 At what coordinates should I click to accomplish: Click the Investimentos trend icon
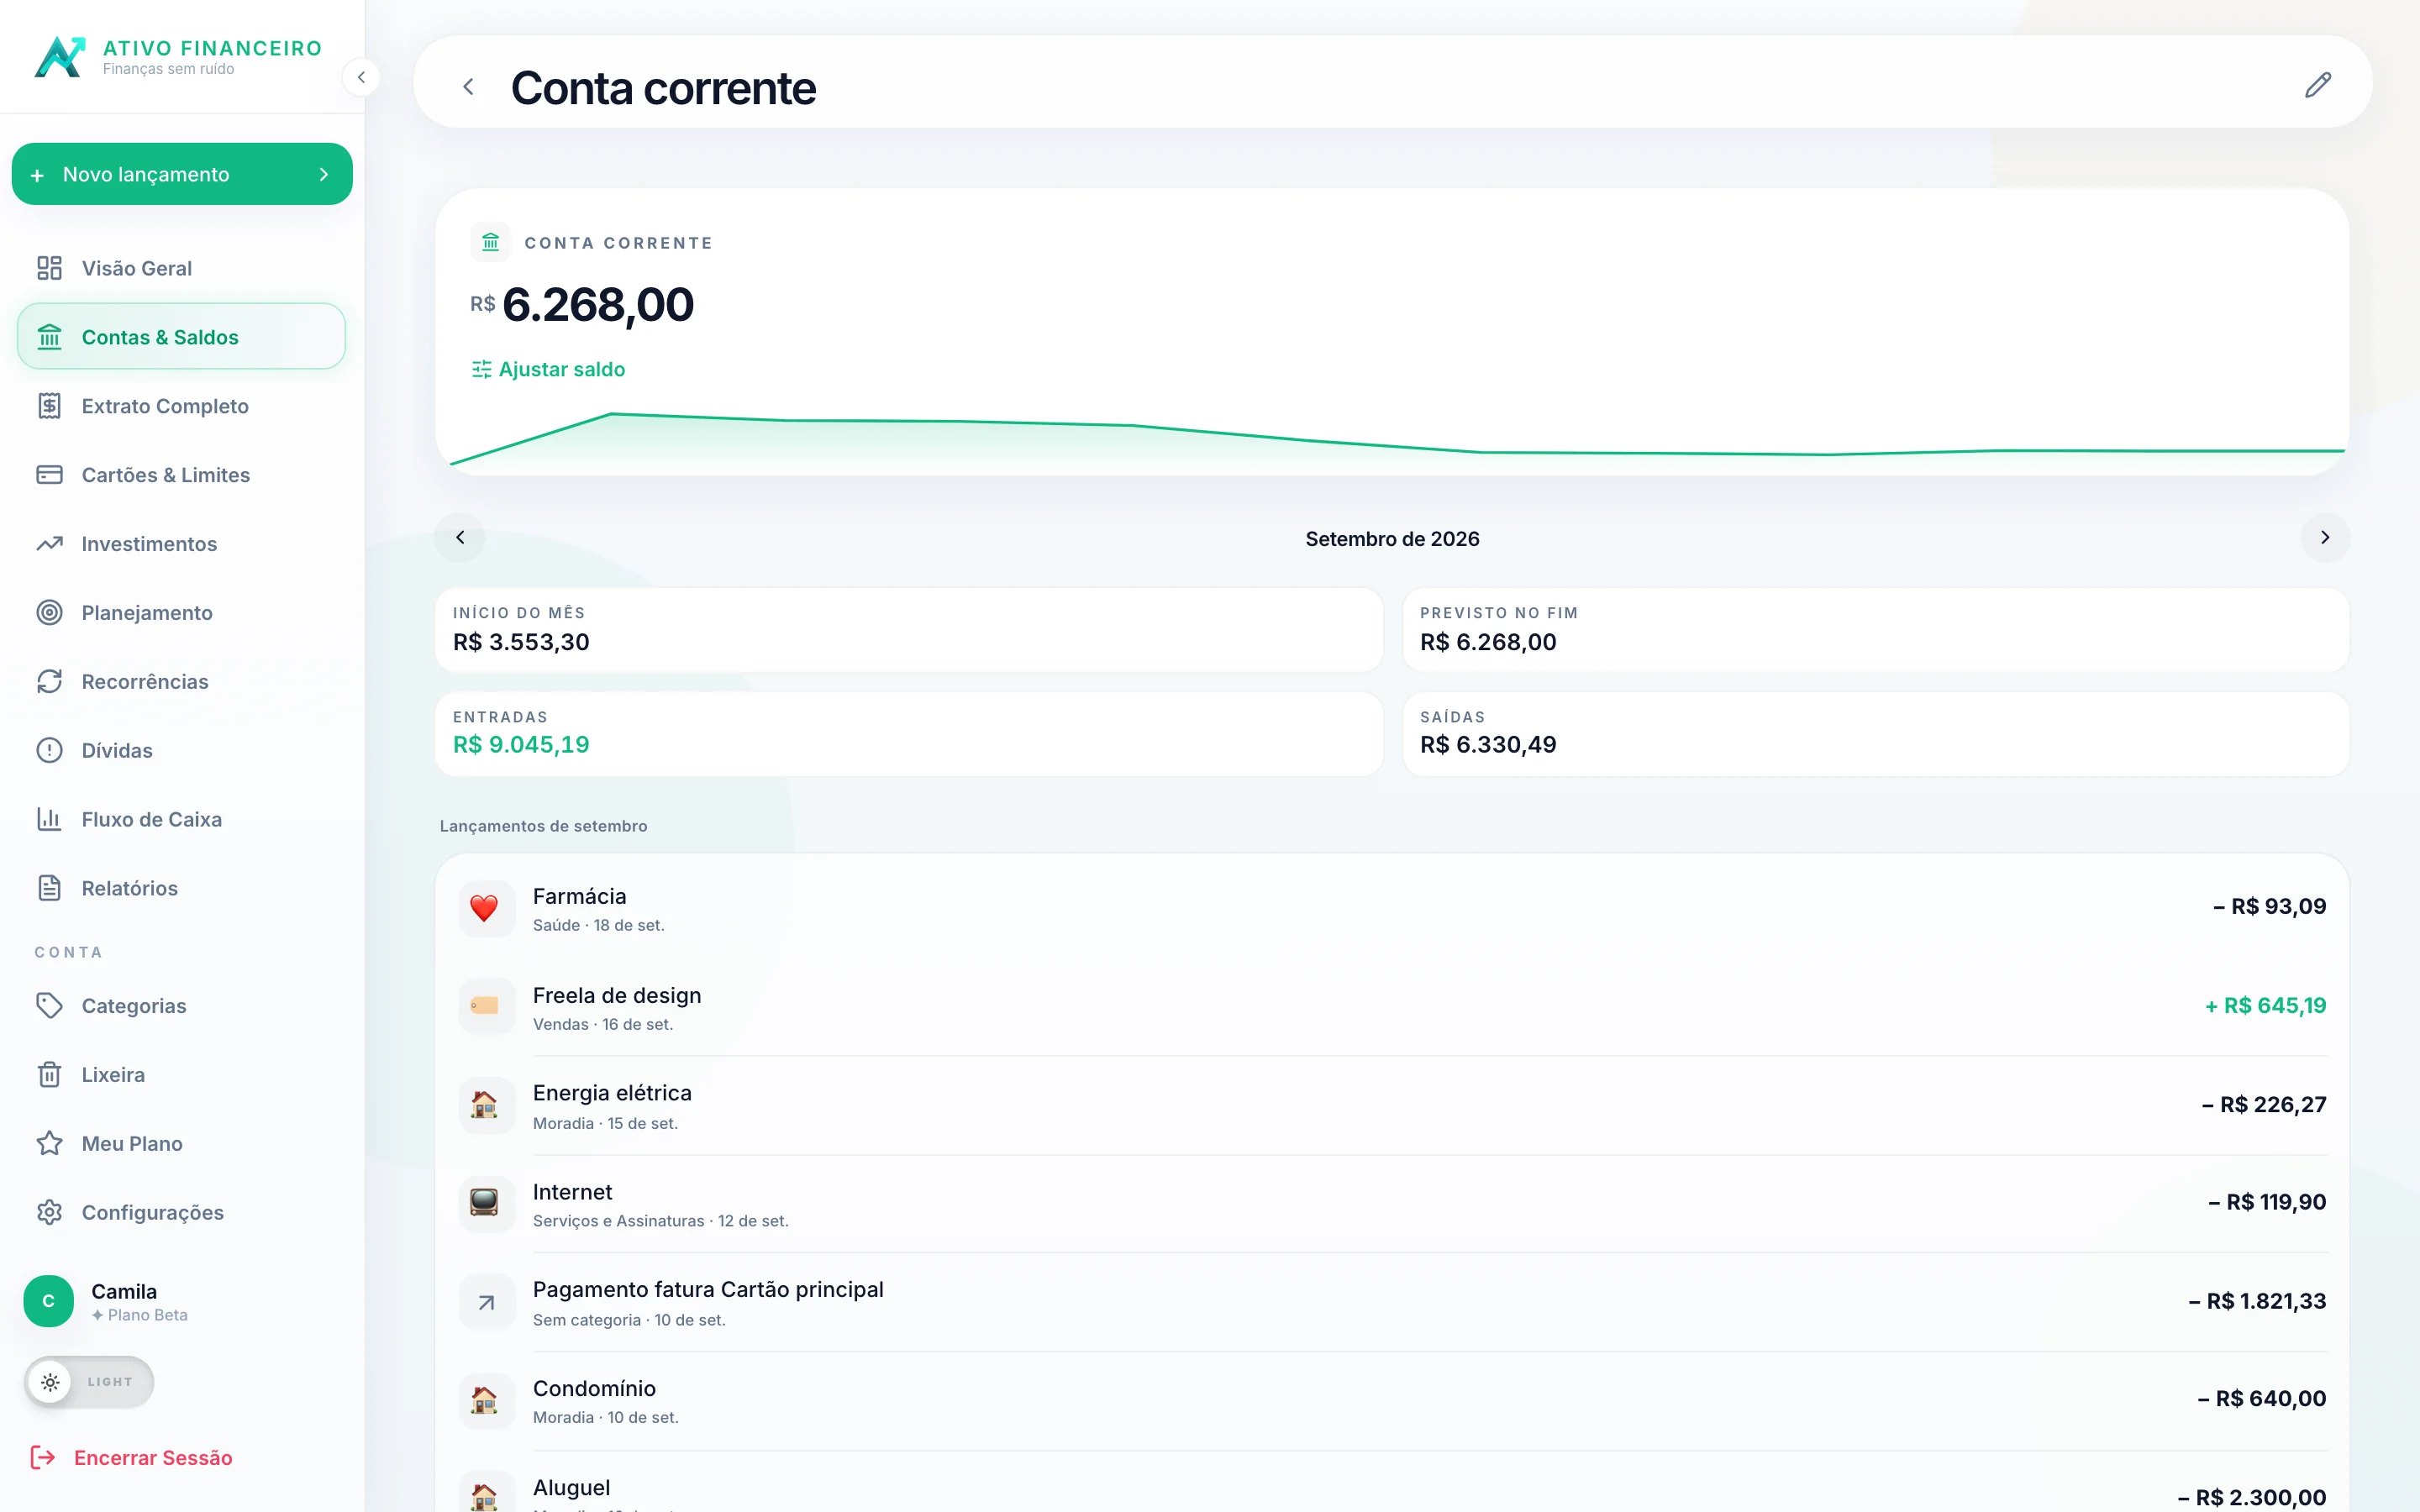click(49, 544)
